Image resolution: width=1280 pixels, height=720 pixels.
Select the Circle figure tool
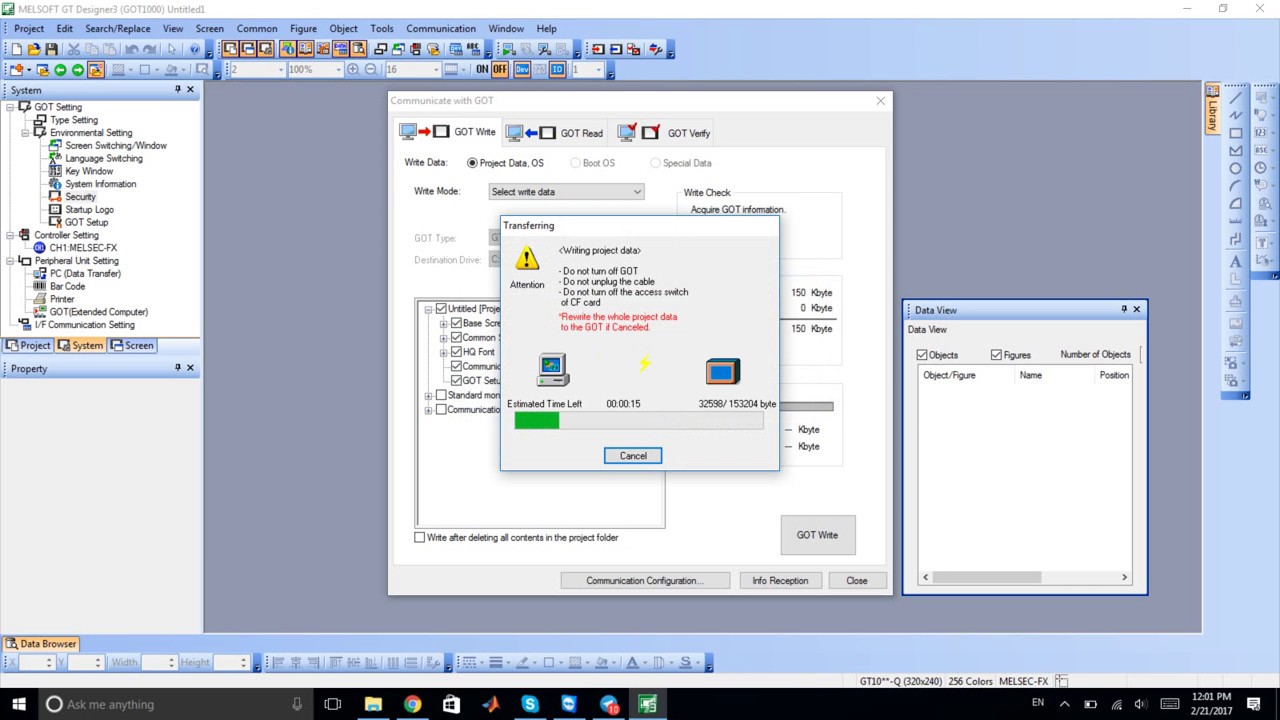pos(1235,168)
